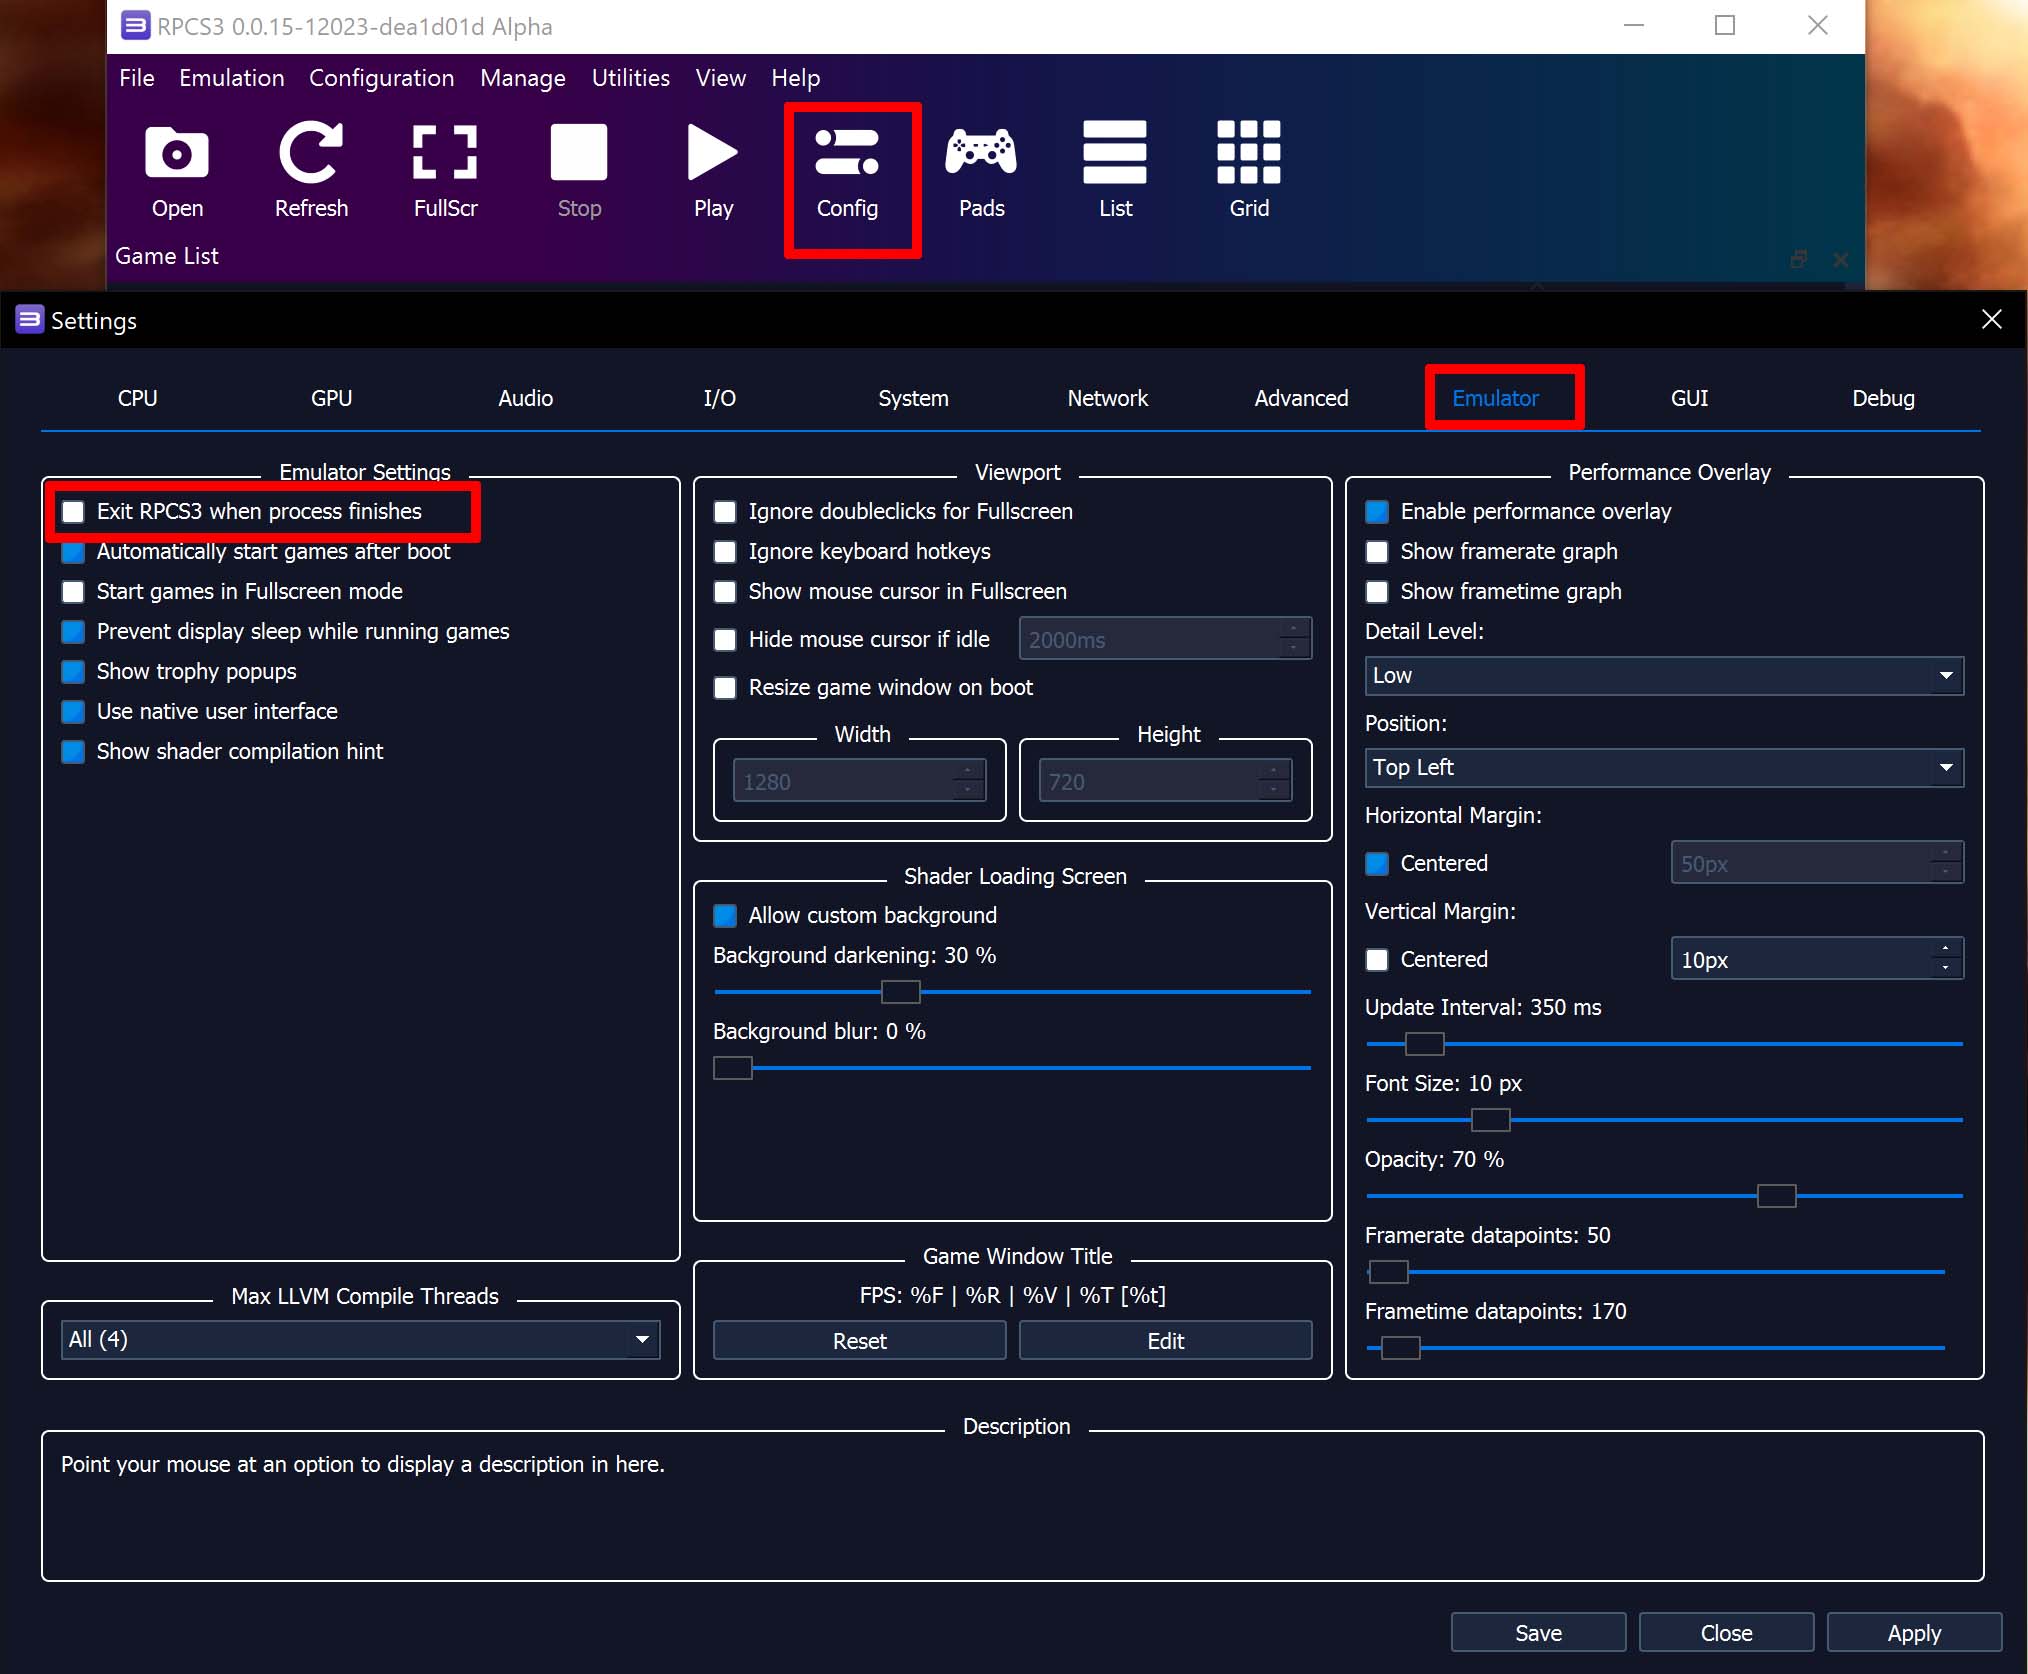Click the Save button

tap(1539, 1633)
